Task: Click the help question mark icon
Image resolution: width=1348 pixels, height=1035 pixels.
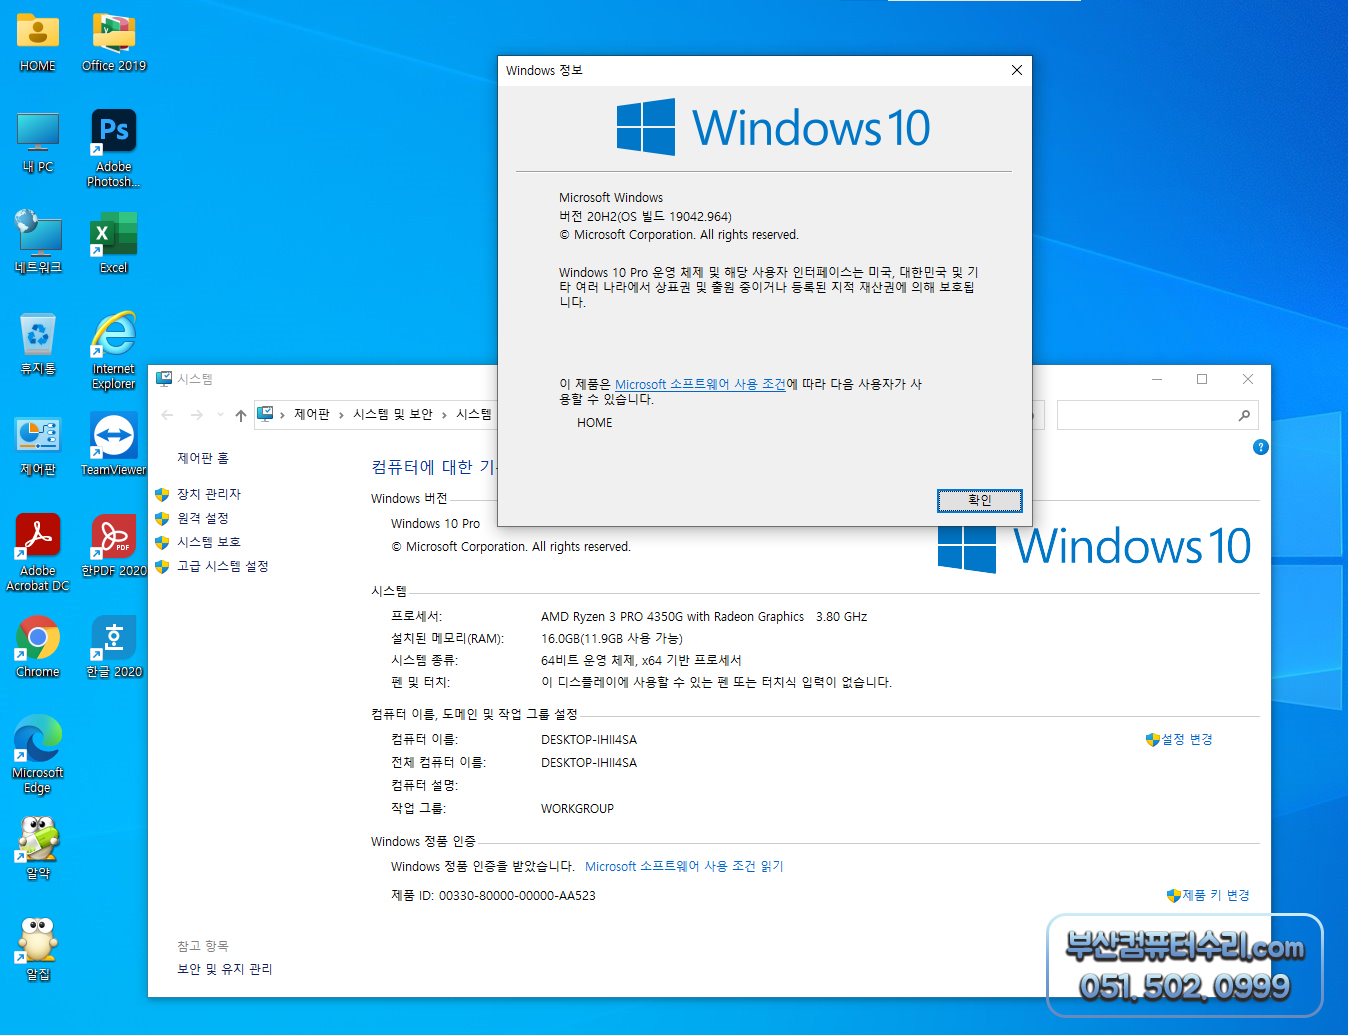Action: tap(1261, 447)
